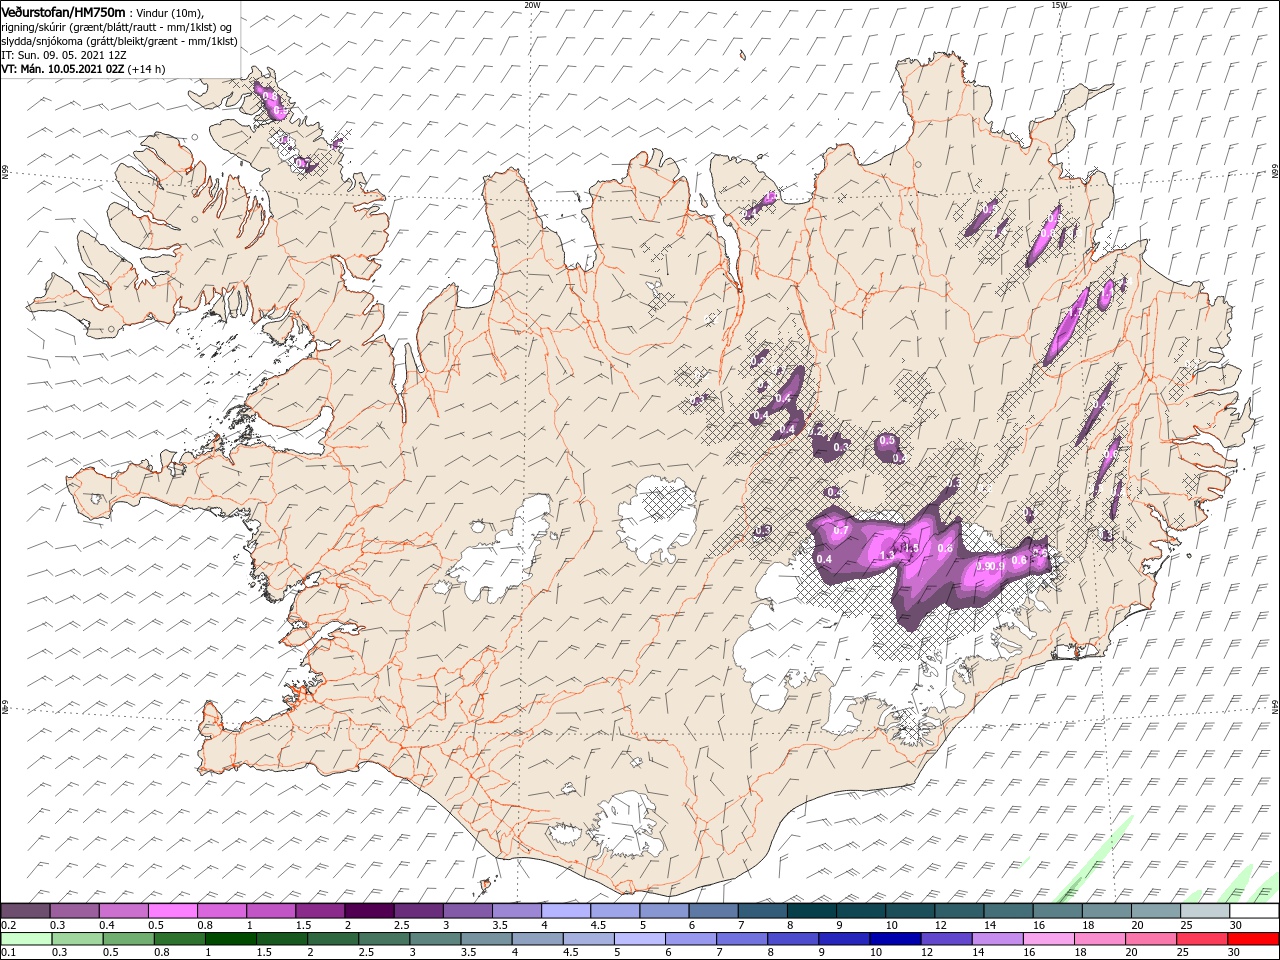Pick the 6–7 slate blue swatch in the upper legend

pyautogui.click(x=714, y=911)
